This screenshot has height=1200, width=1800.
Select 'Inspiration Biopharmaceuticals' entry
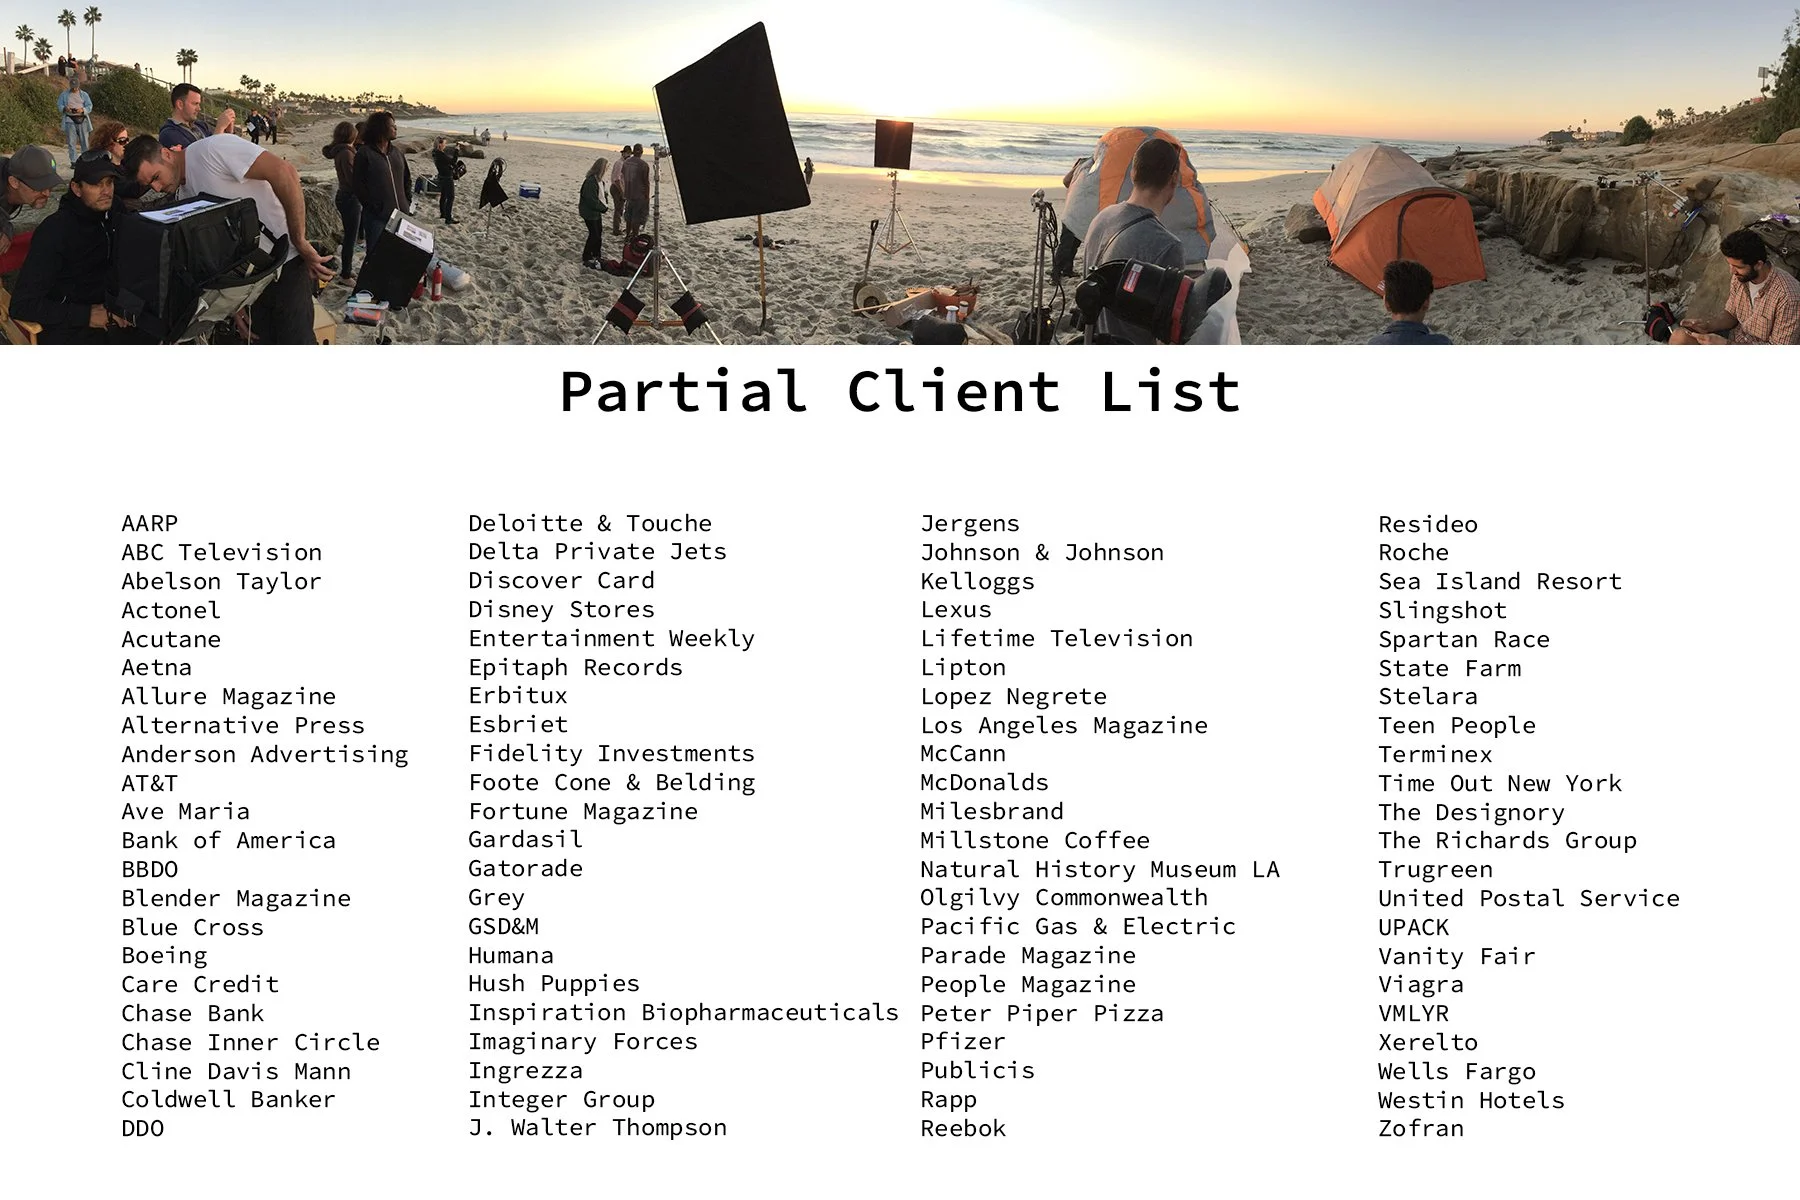tap(684, 1012)
